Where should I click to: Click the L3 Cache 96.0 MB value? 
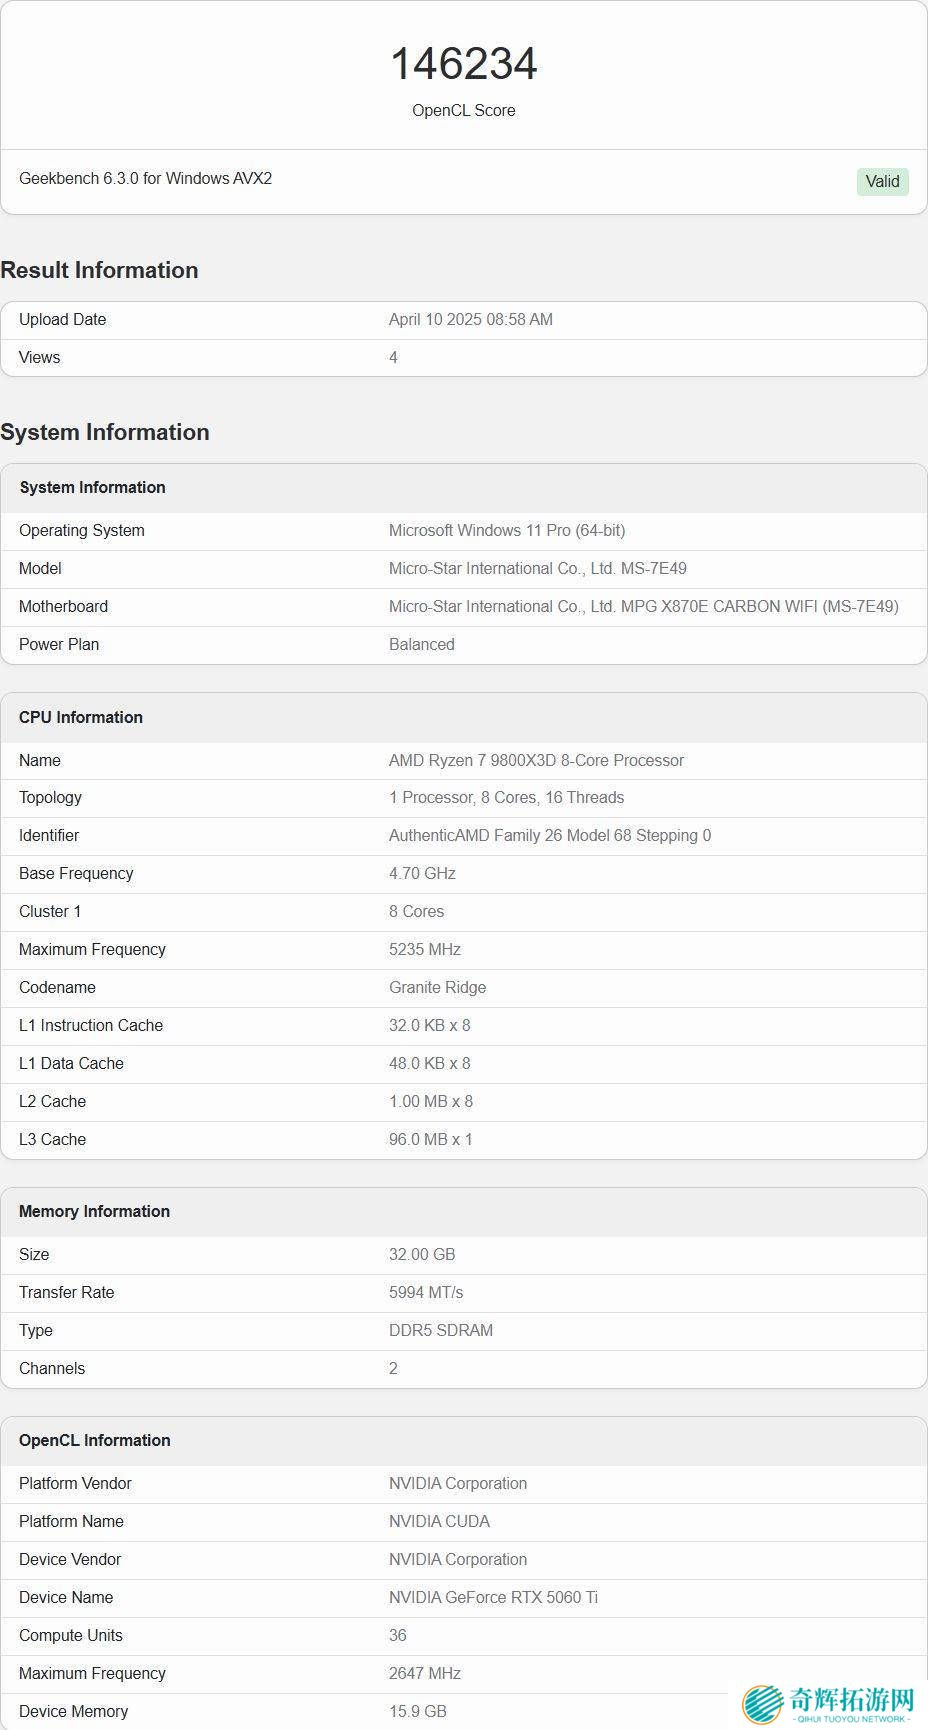430,1139
